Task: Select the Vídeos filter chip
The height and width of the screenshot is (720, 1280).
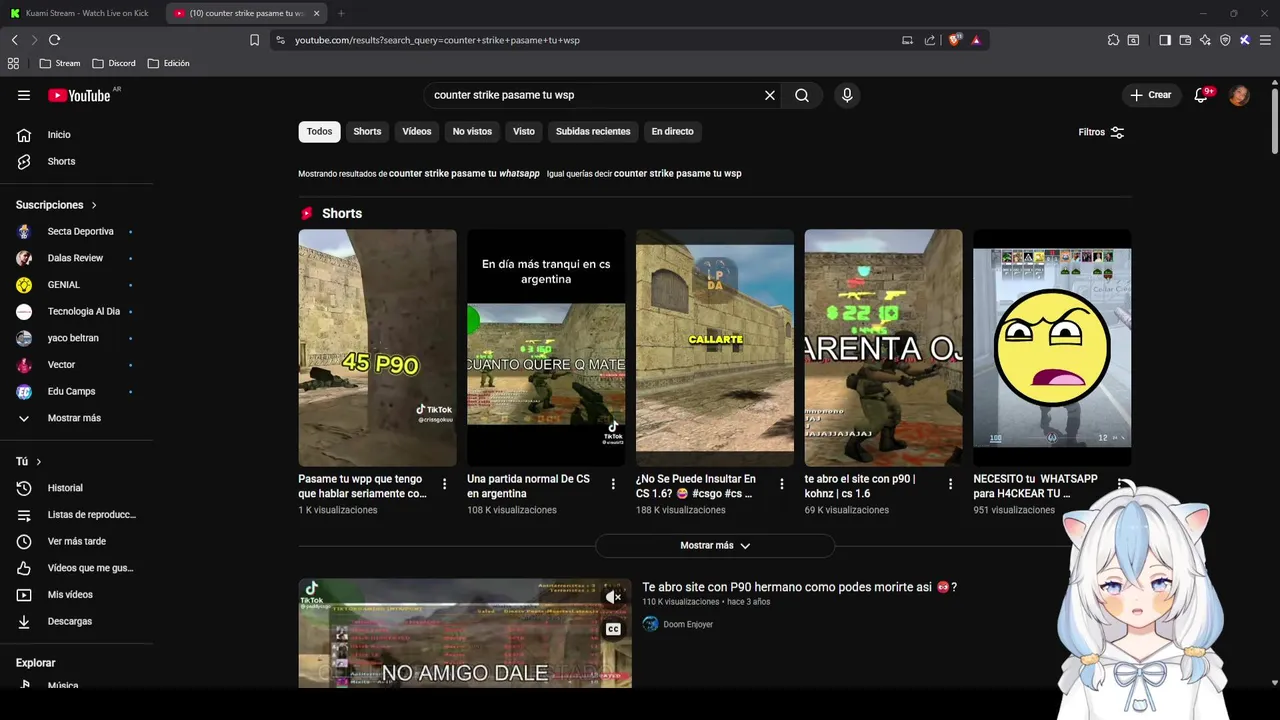Action: click(417, 131)
